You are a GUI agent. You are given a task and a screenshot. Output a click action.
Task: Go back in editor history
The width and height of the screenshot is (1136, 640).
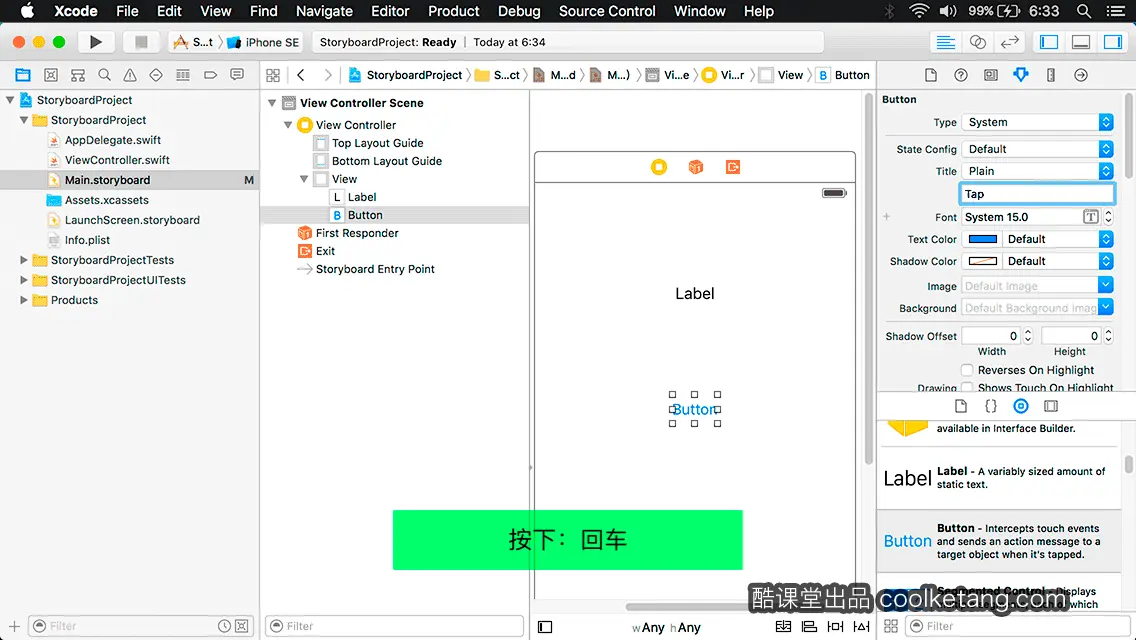click(x=301, y=75)
